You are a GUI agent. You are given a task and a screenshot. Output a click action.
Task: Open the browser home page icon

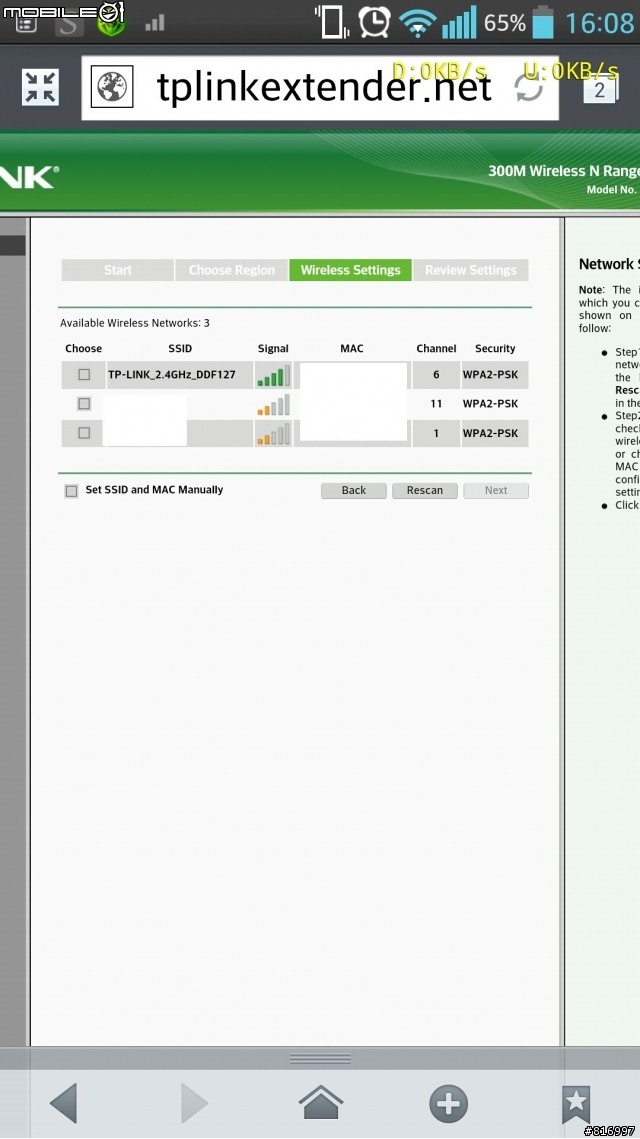point(320,1103)
